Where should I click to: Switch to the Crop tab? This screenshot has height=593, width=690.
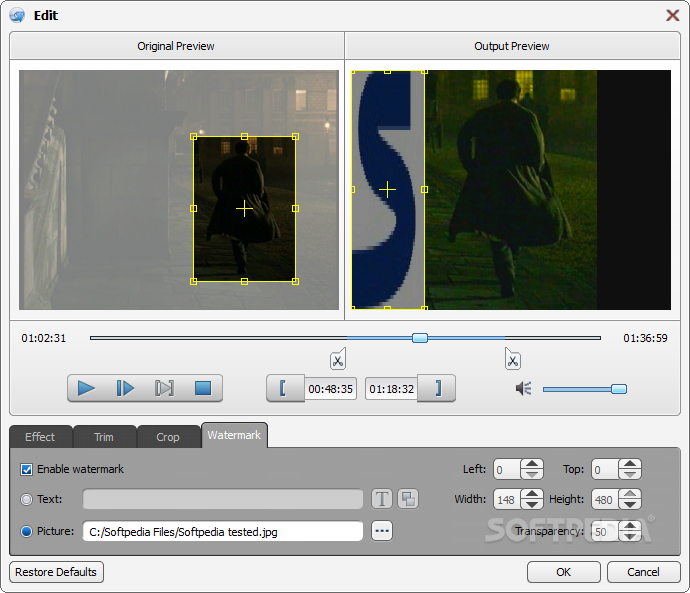pos(168,437)
